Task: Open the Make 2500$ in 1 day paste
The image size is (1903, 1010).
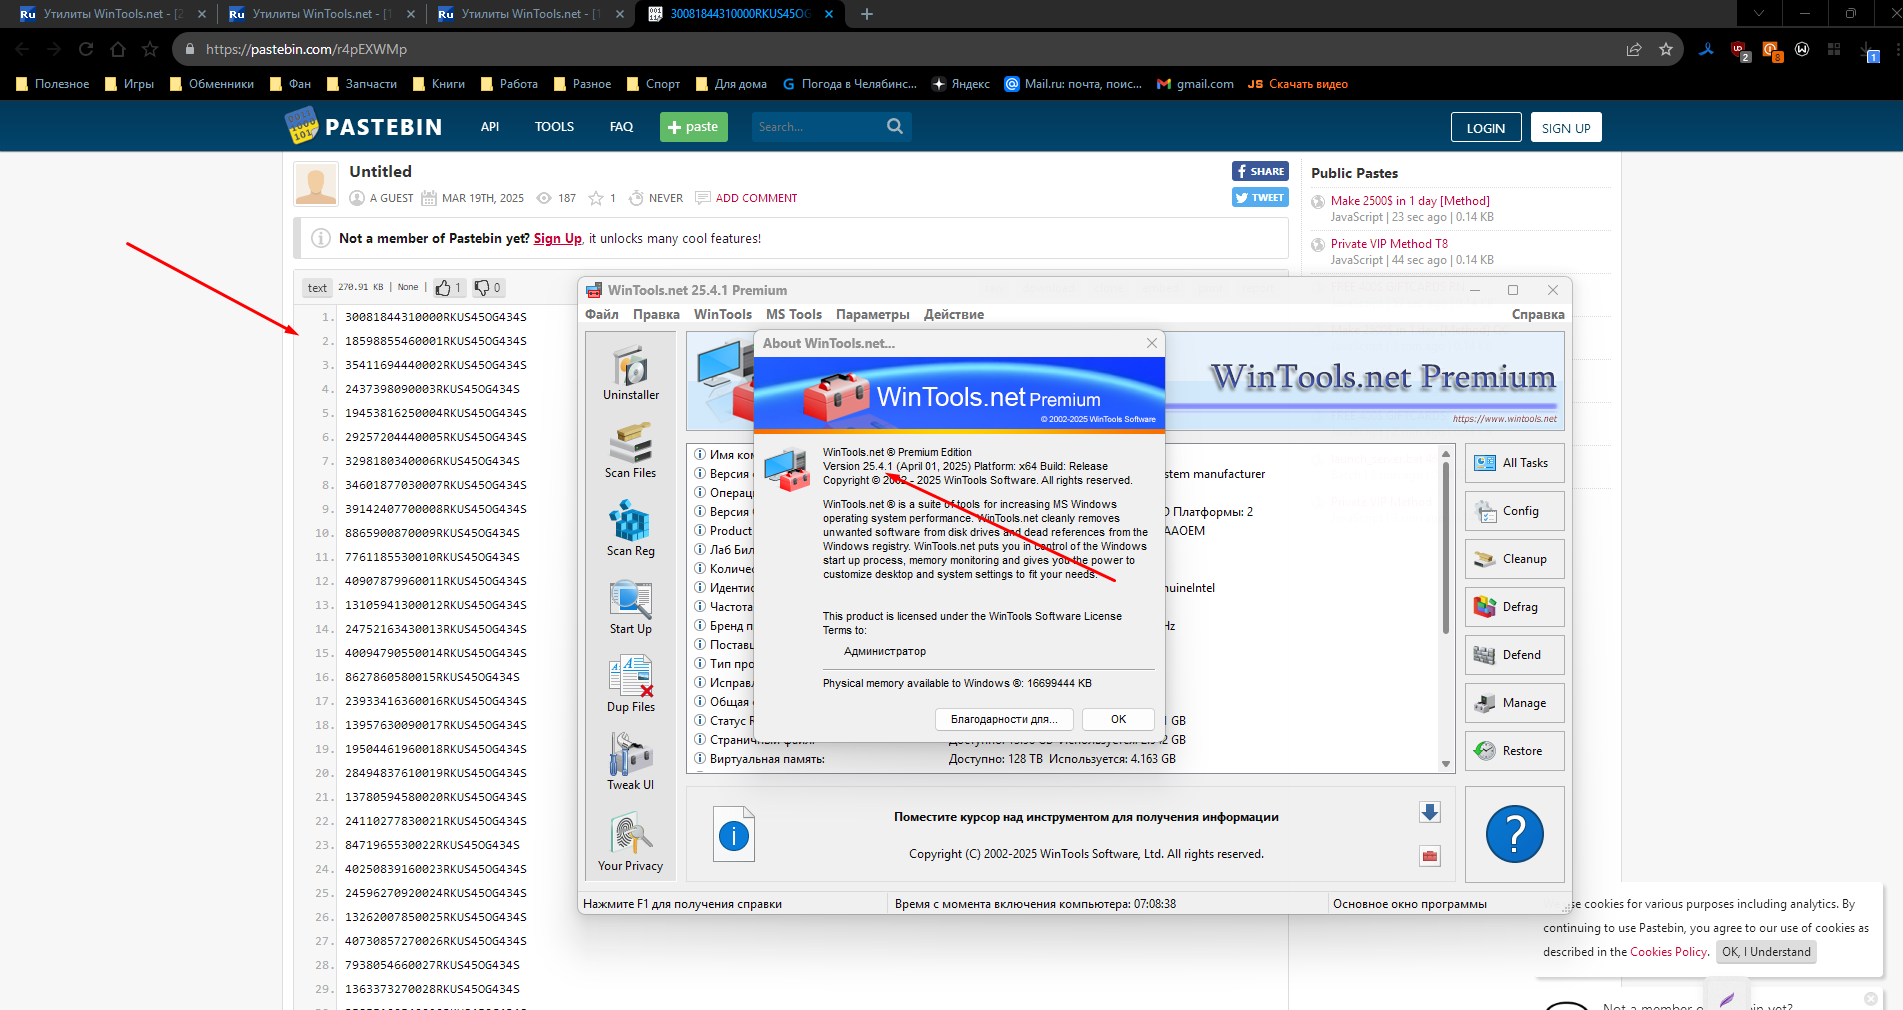Action: click(x=1410, y=201)
